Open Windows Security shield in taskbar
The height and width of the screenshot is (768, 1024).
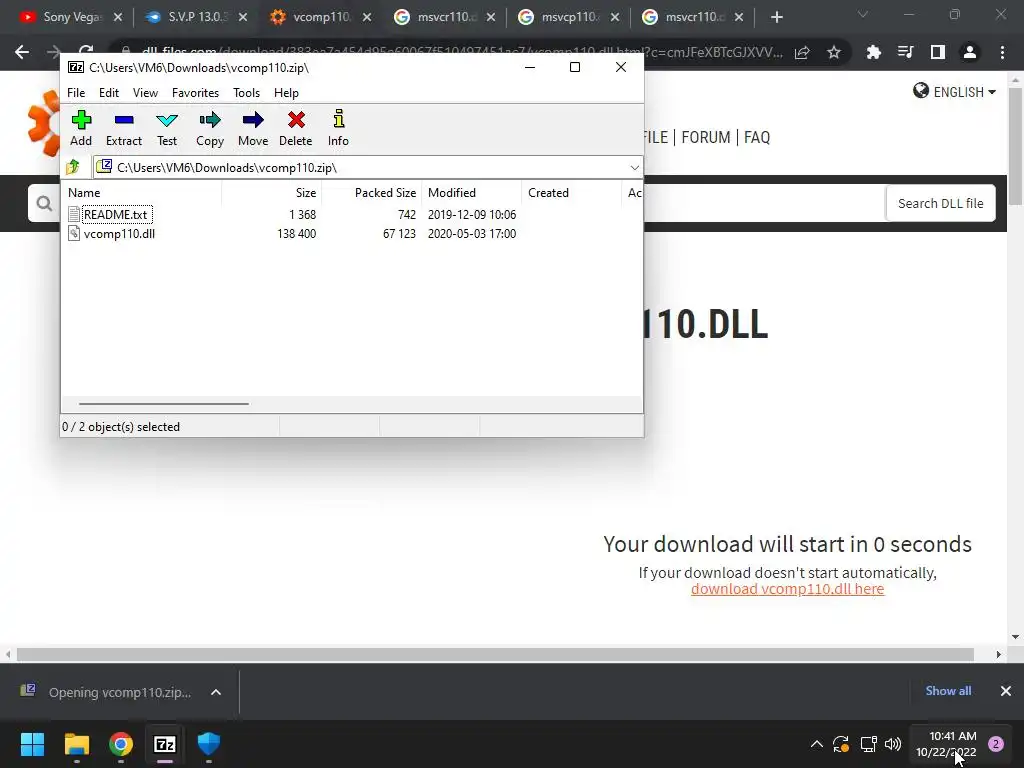pyautogui.click(x=209, y=744)
